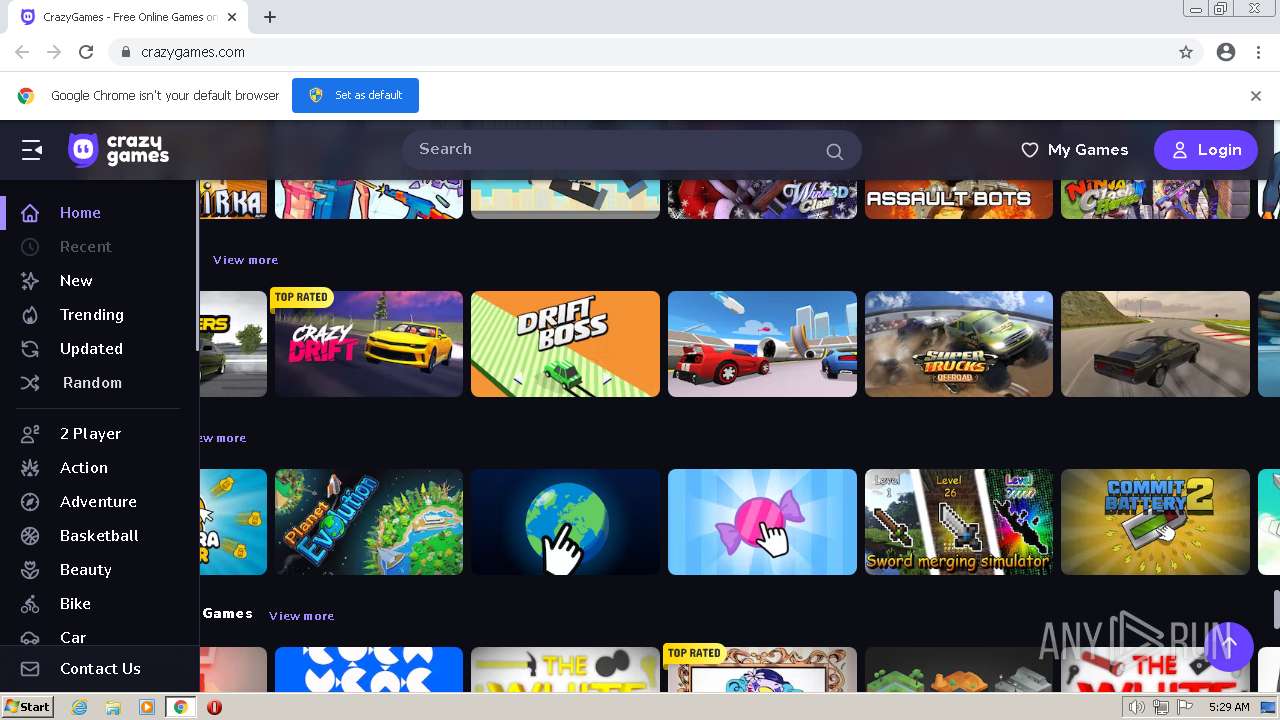This screenshot has width=1280, height=720.
Task: Click the Windows Start button
Action: coord(28,707)
